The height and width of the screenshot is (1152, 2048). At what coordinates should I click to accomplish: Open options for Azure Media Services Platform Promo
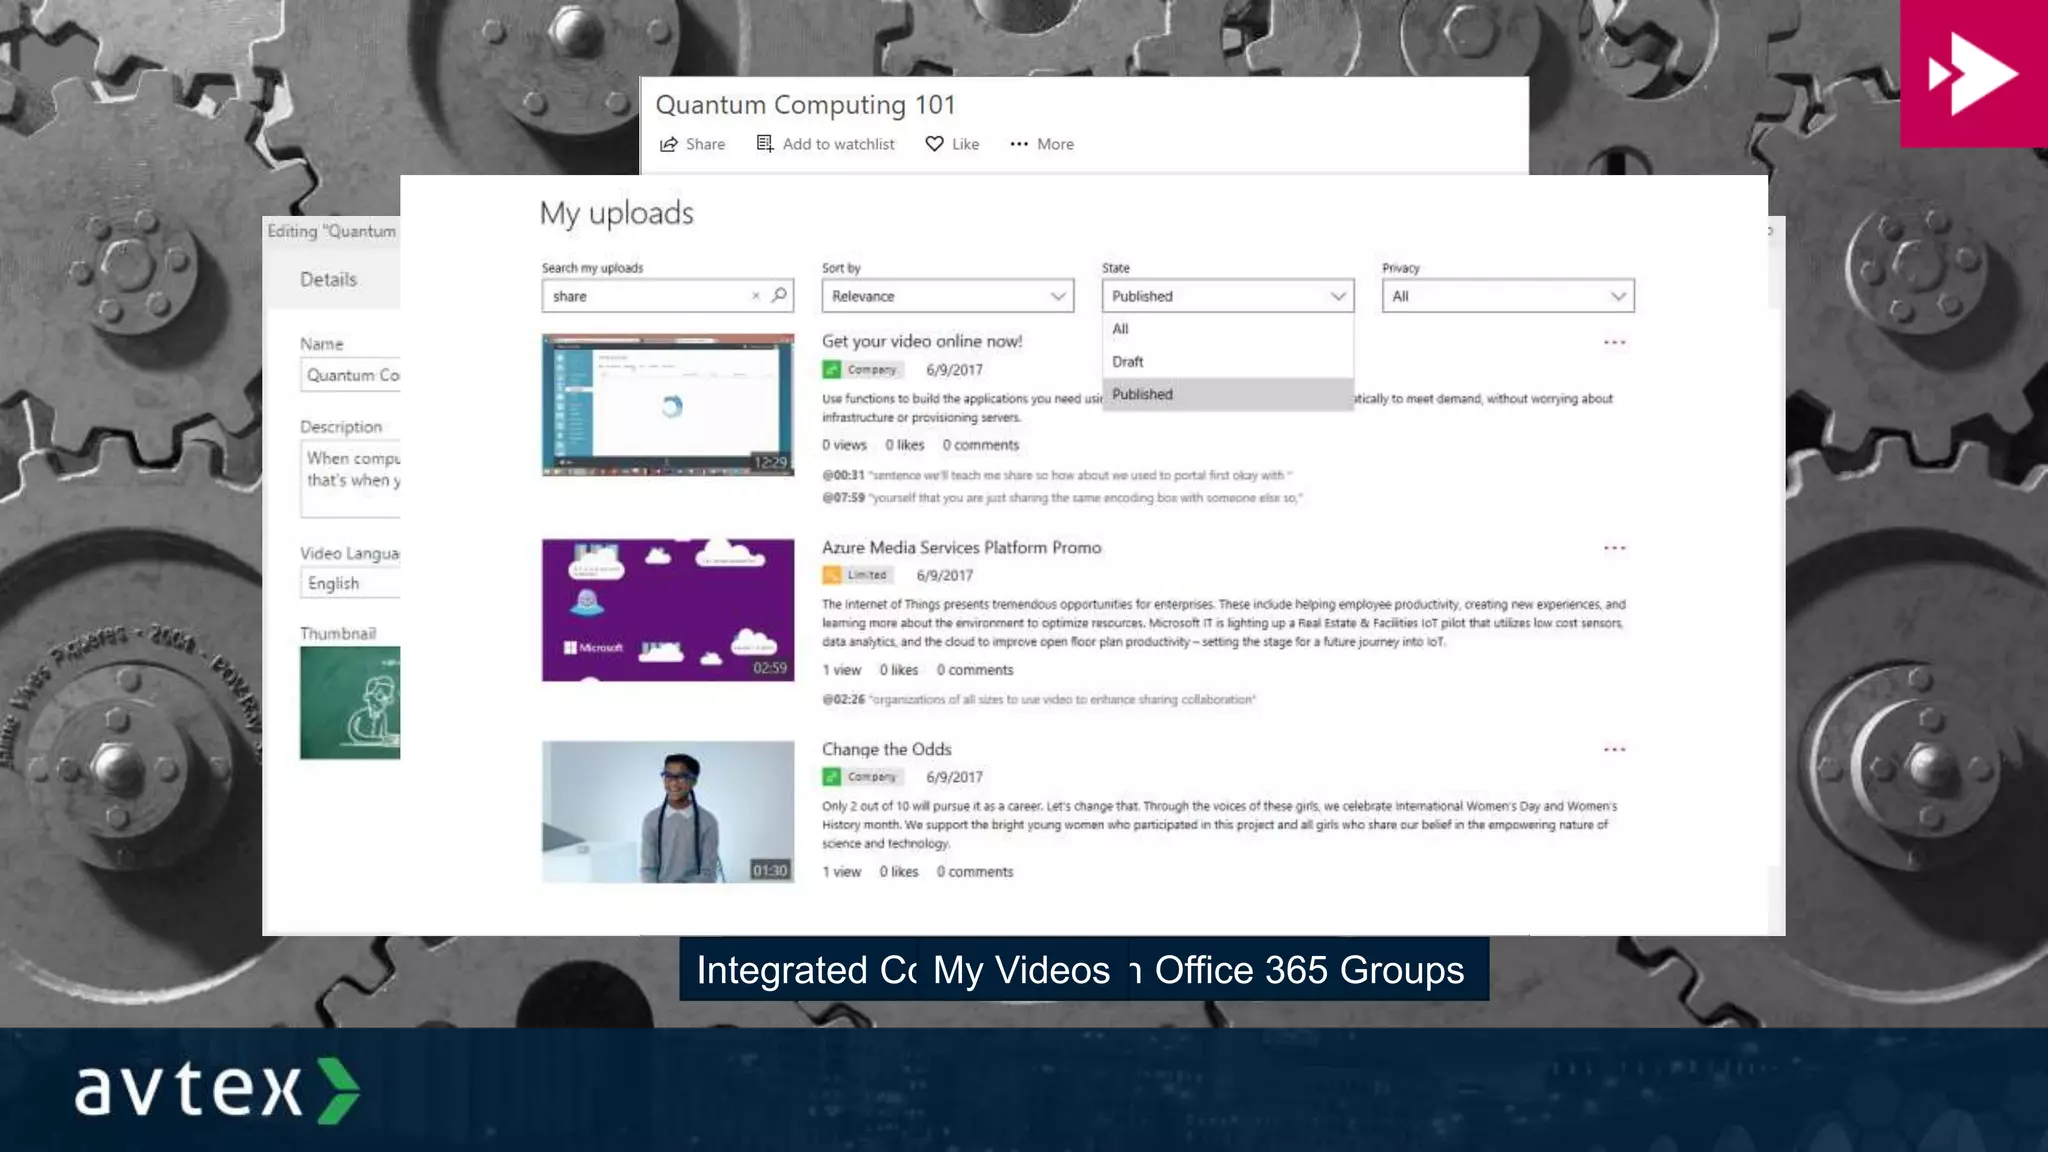pos(1614,548)
